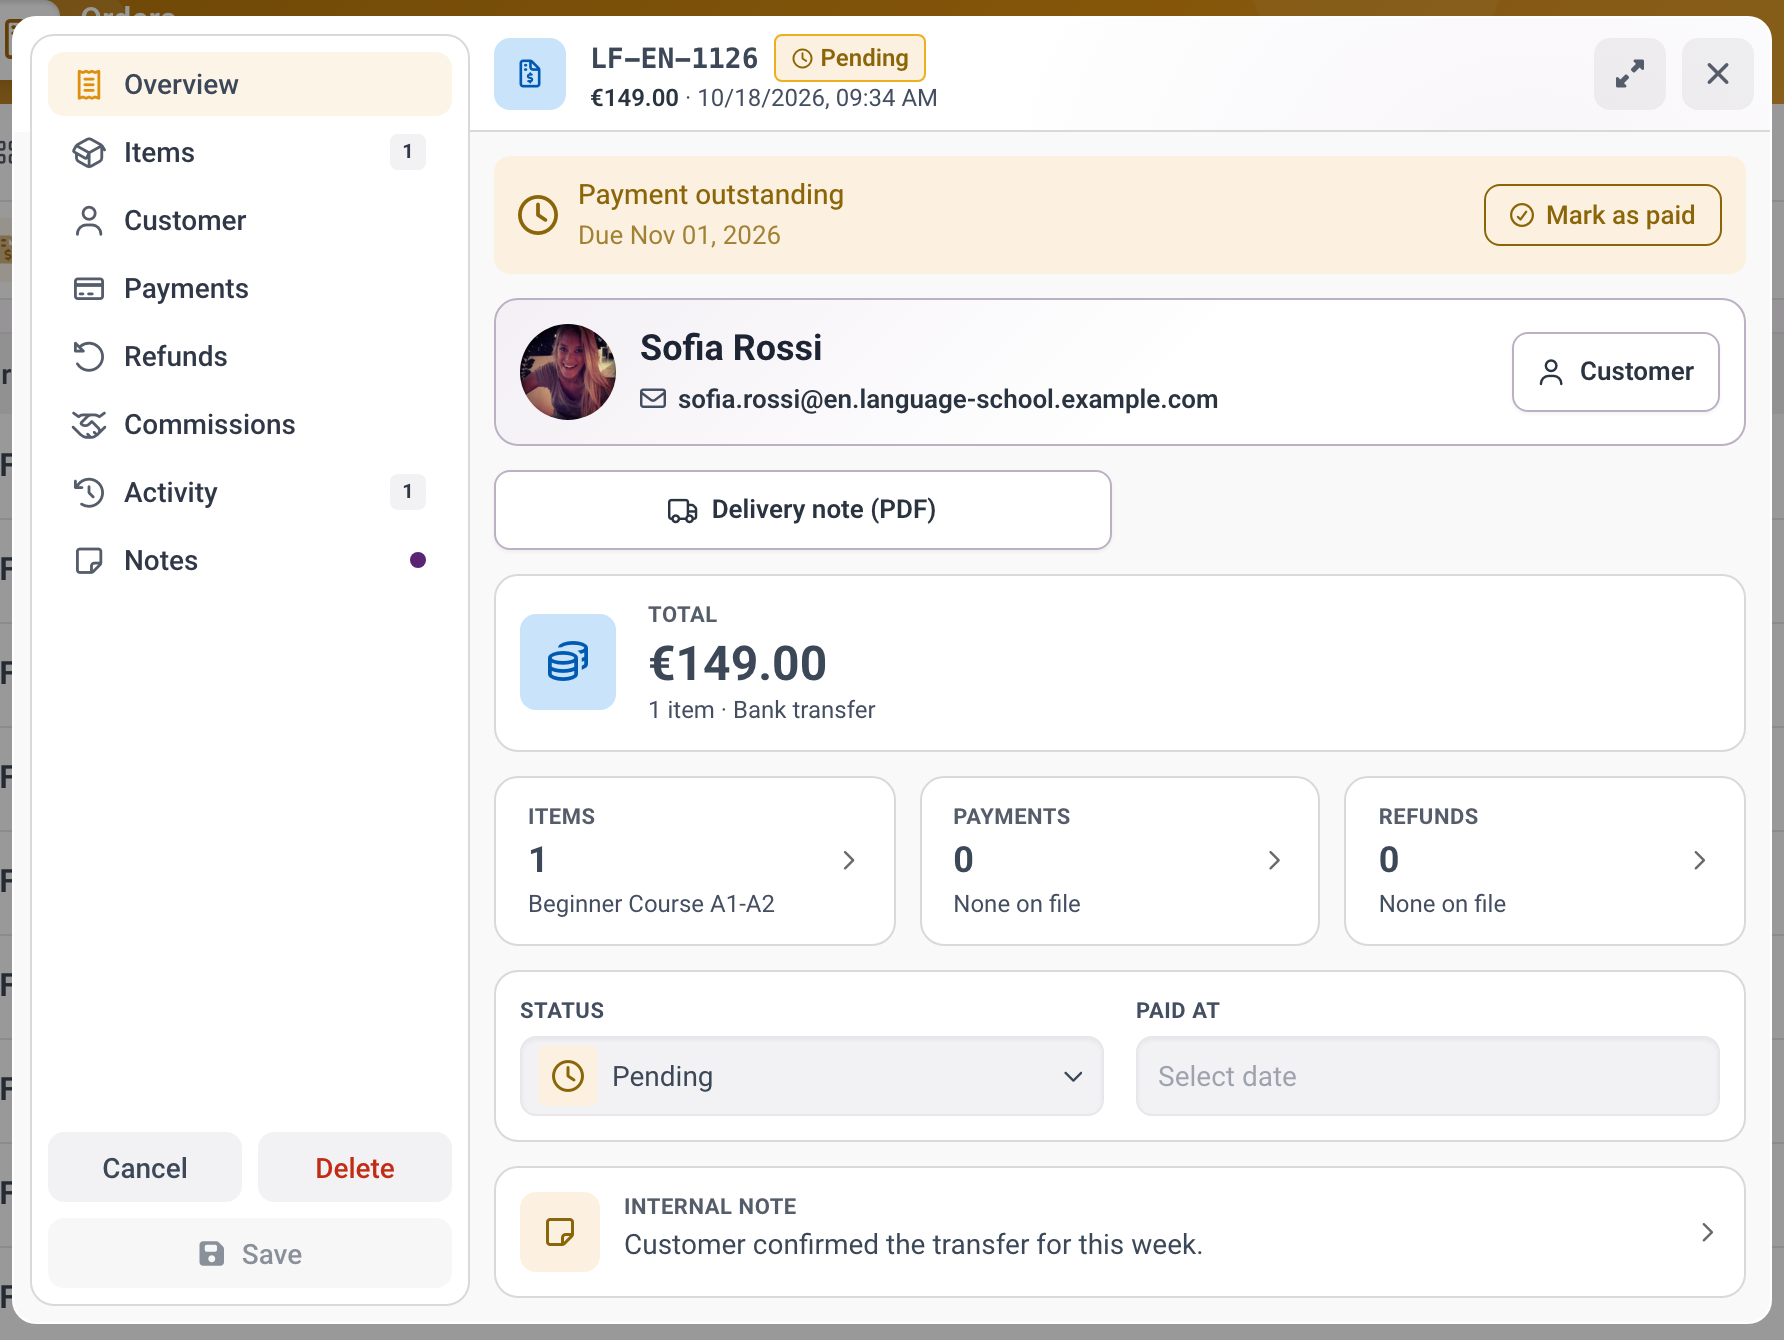1784x1340 pixels.
Task: Mark the order as paid
Action: (1603, 215)
